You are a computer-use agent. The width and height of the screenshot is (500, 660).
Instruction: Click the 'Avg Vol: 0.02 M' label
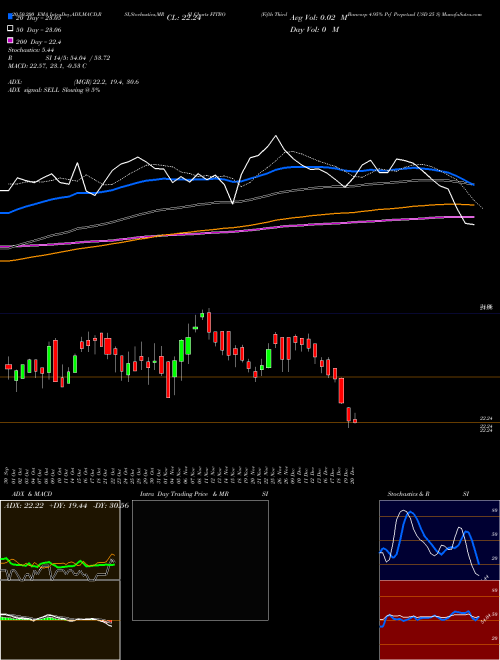pos(319,18)
